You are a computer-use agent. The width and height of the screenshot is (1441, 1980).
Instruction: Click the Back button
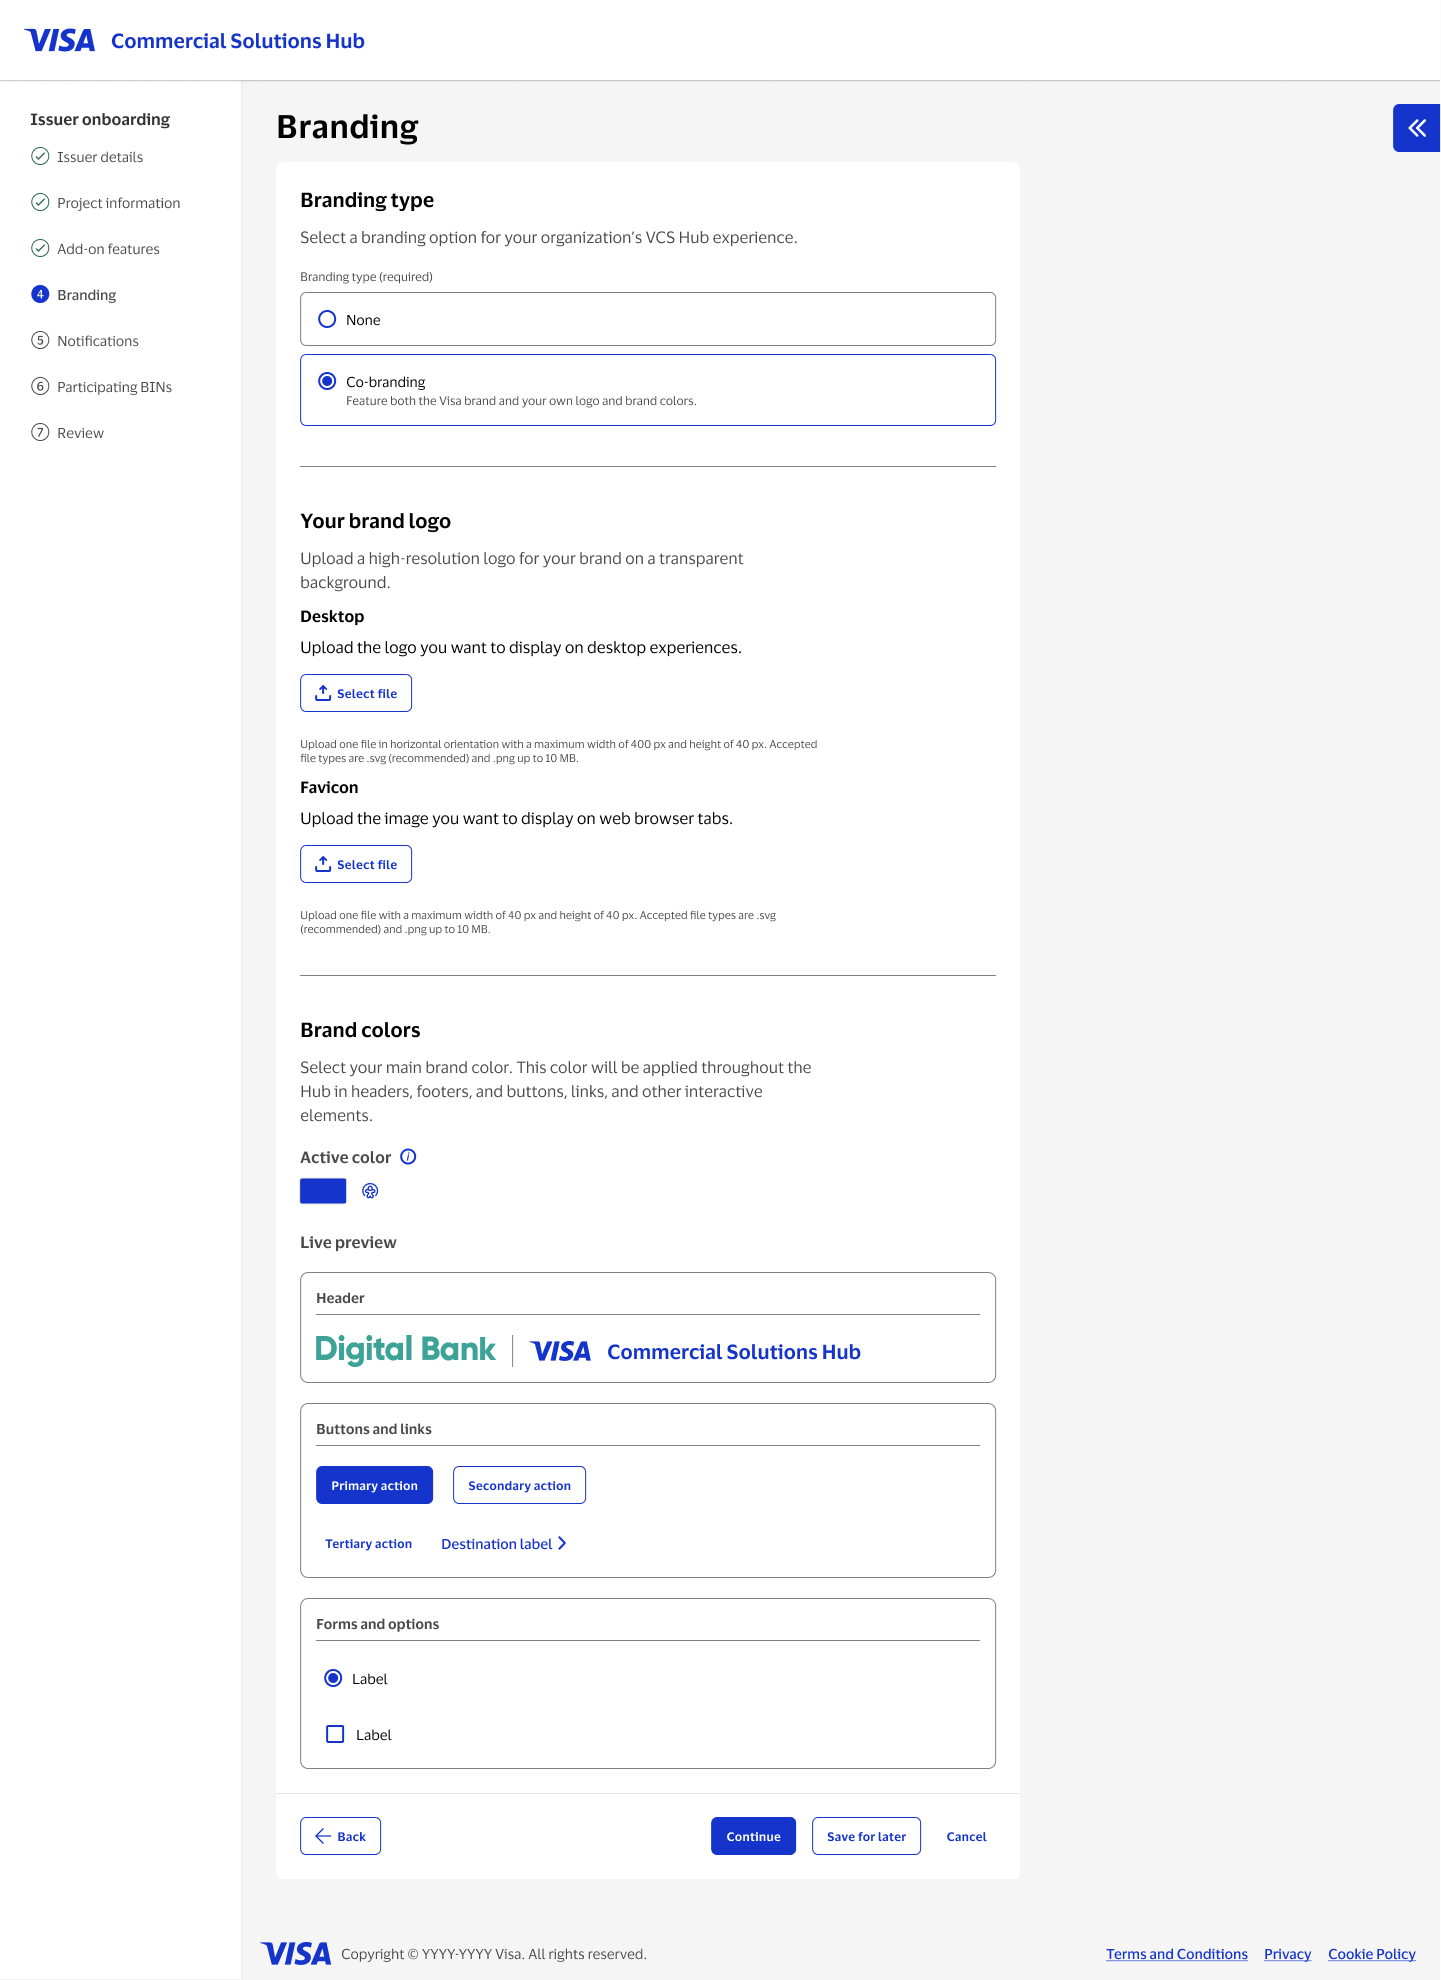pos(340,1836)
